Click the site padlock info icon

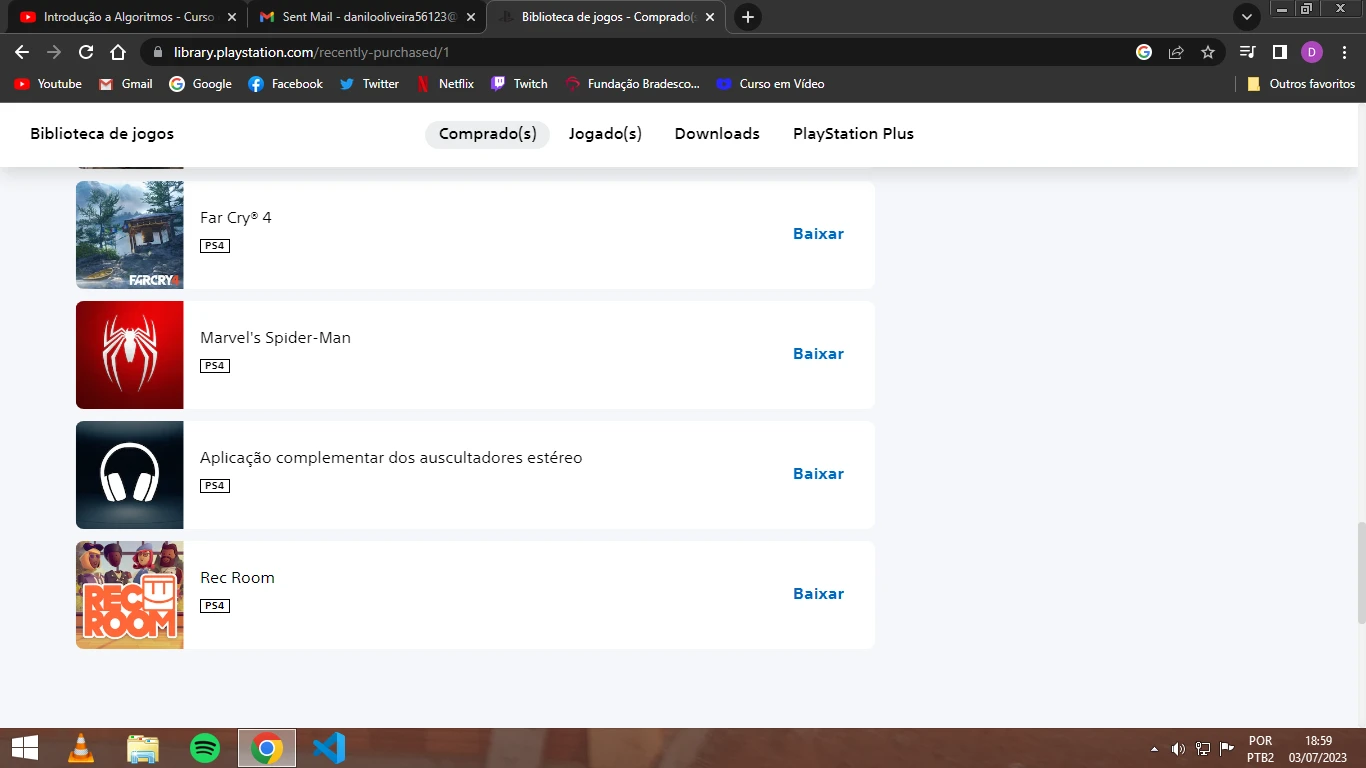[158, 52]
